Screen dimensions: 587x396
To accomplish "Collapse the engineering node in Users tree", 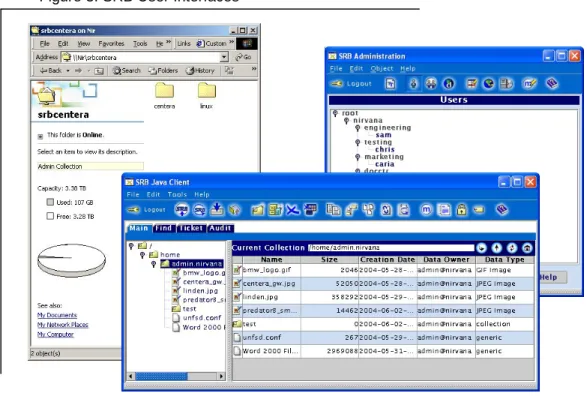I will (x=358, y=128).
